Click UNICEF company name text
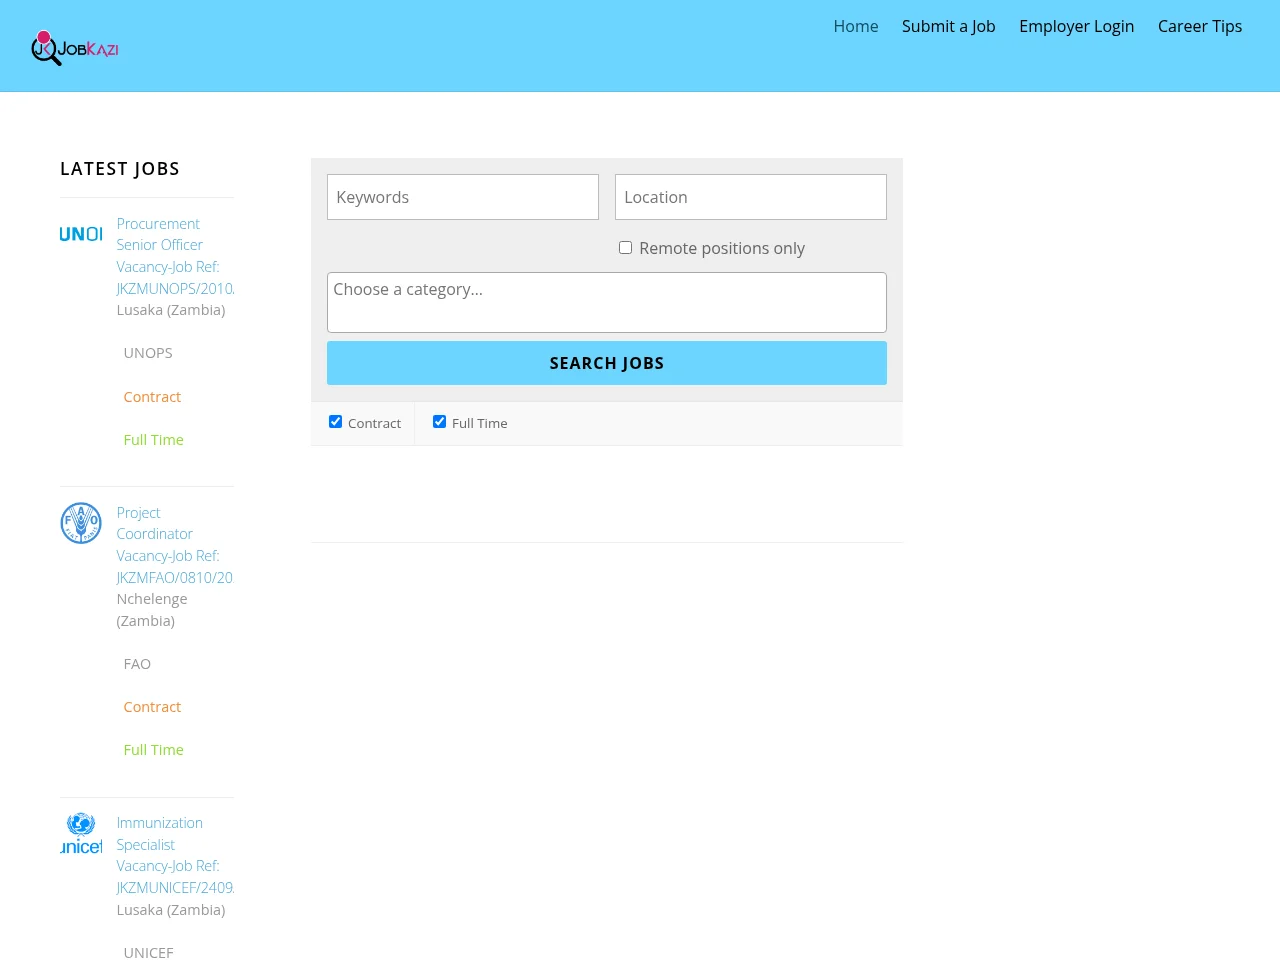Screen dimensions: 1280x960 (x=148, y=953)
